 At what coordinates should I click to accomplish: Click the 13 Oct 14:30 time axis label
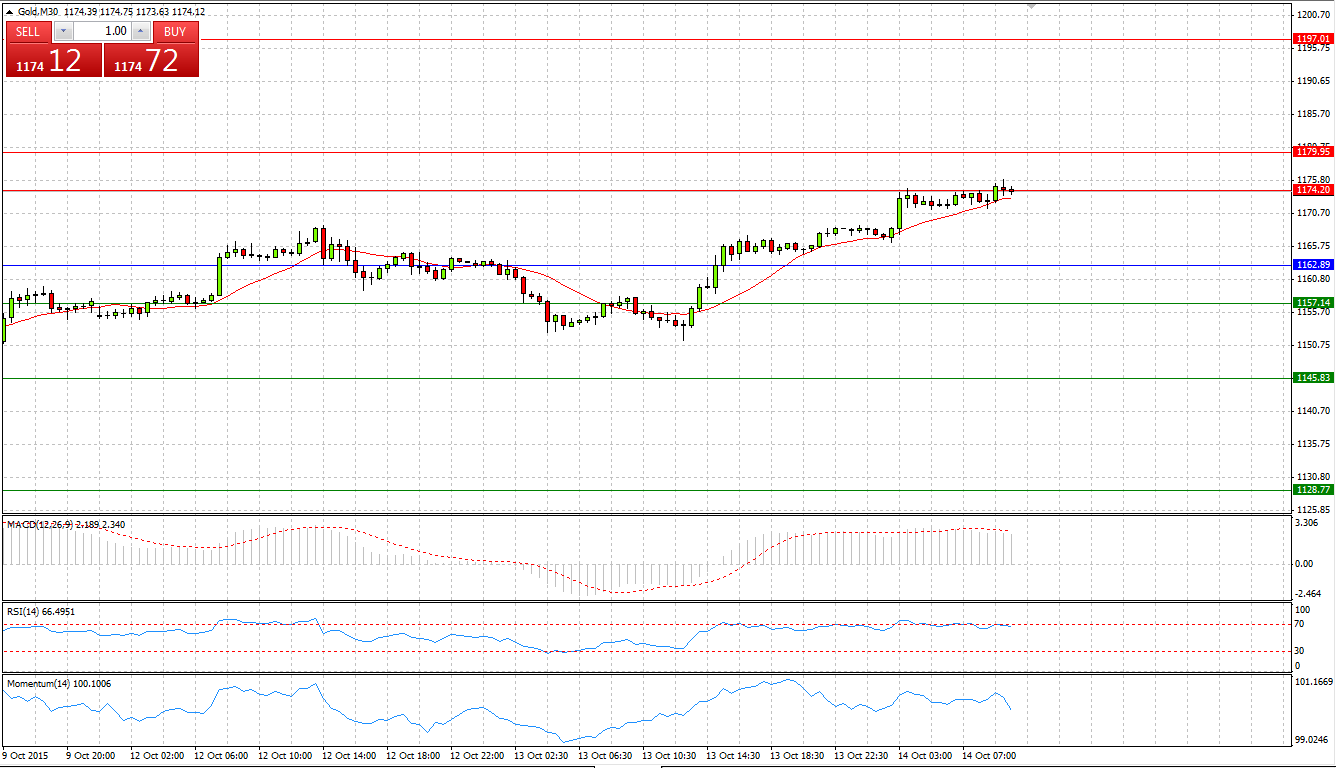(x=733, y=756)
